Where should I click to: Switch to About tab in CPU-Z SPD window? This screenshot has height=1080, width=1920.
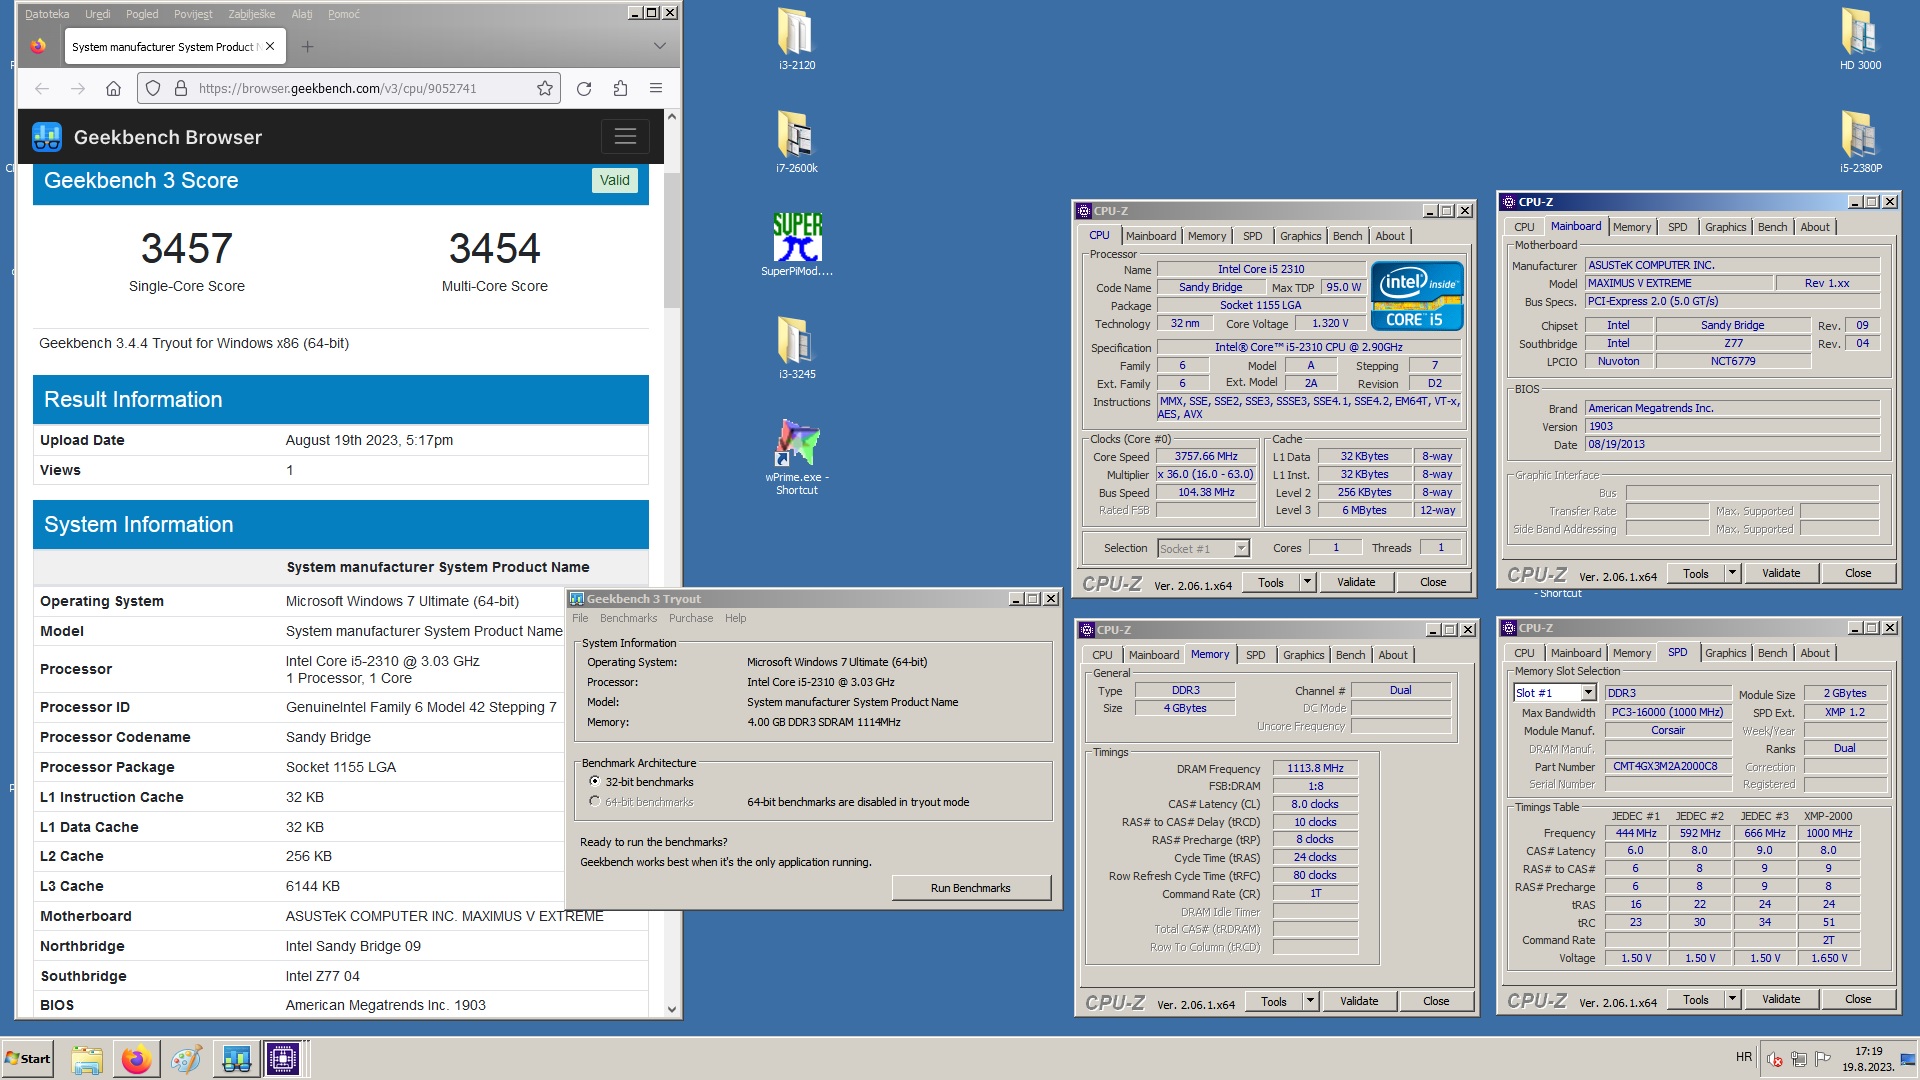[1814, 653]
